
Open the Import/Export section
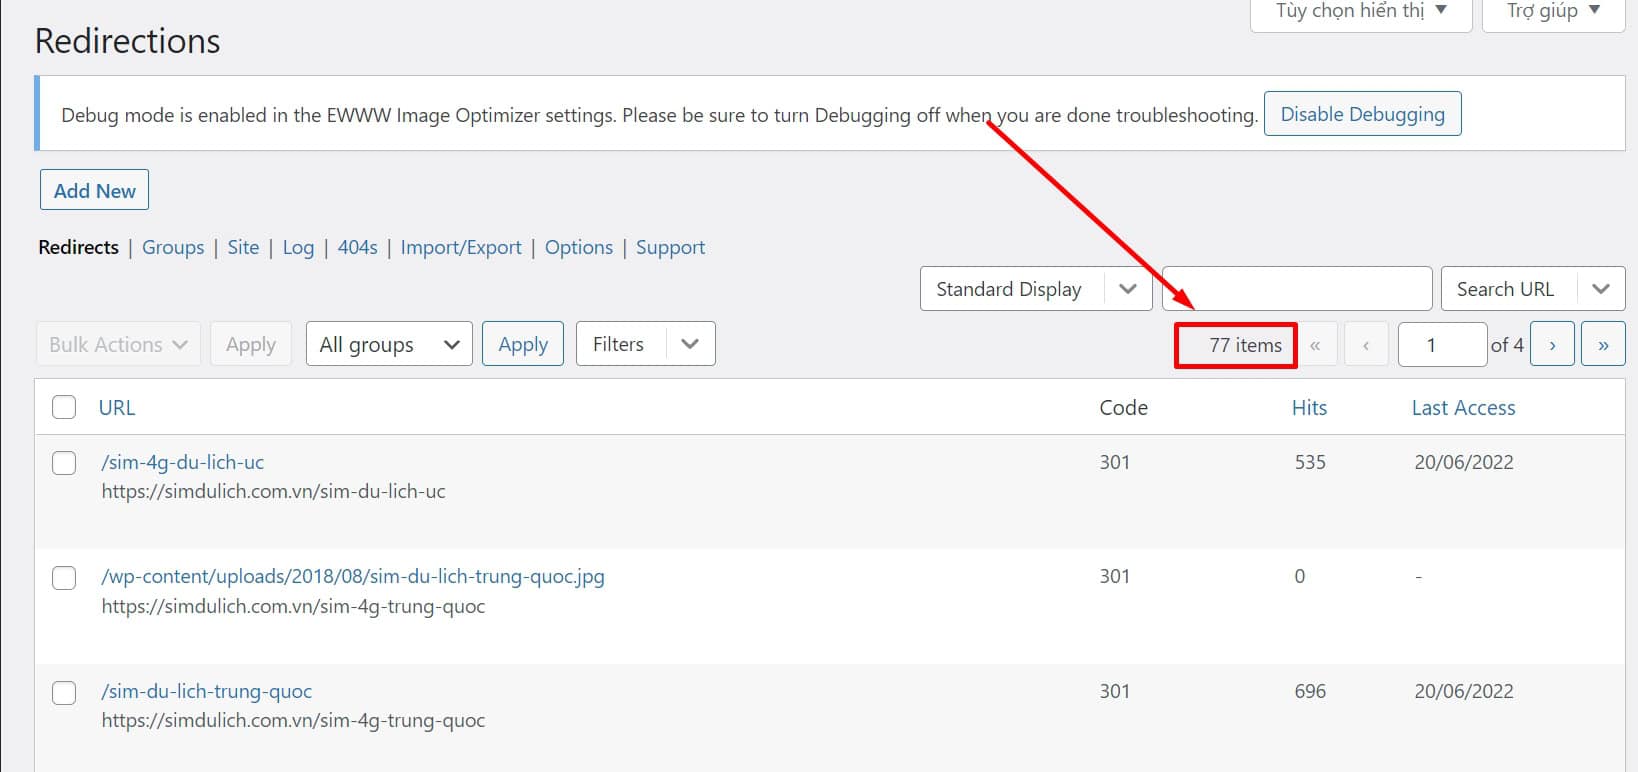click(461, 247)
